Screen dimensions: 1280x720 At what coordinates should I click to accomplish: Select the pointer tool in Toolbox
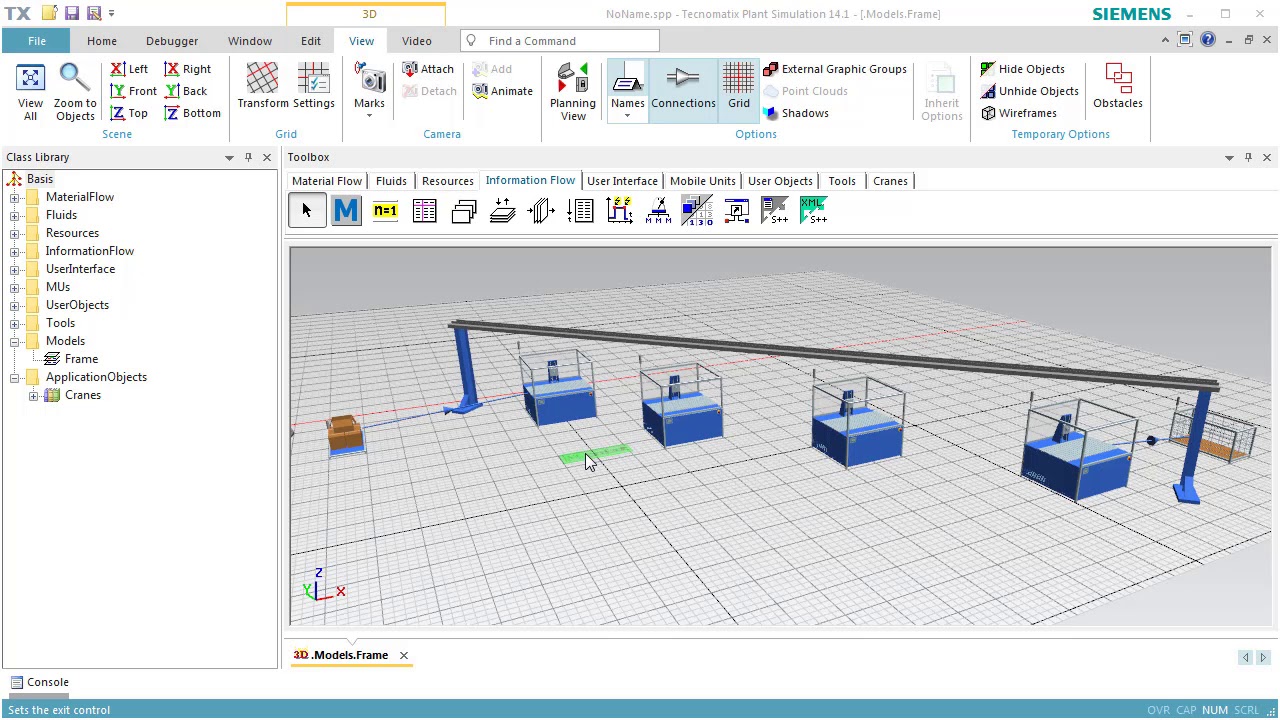tap(307, 211)
